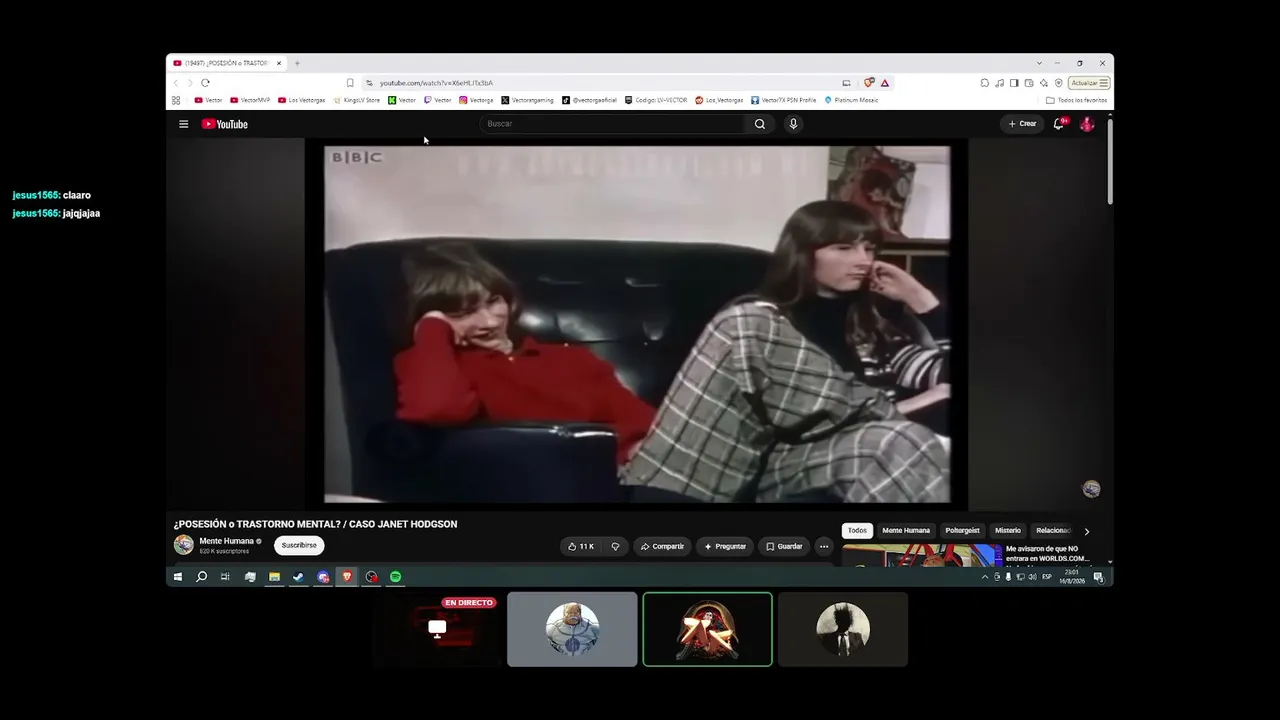
Task: Open YouTube notifications bell
Action: click(x=1059, y=124)
